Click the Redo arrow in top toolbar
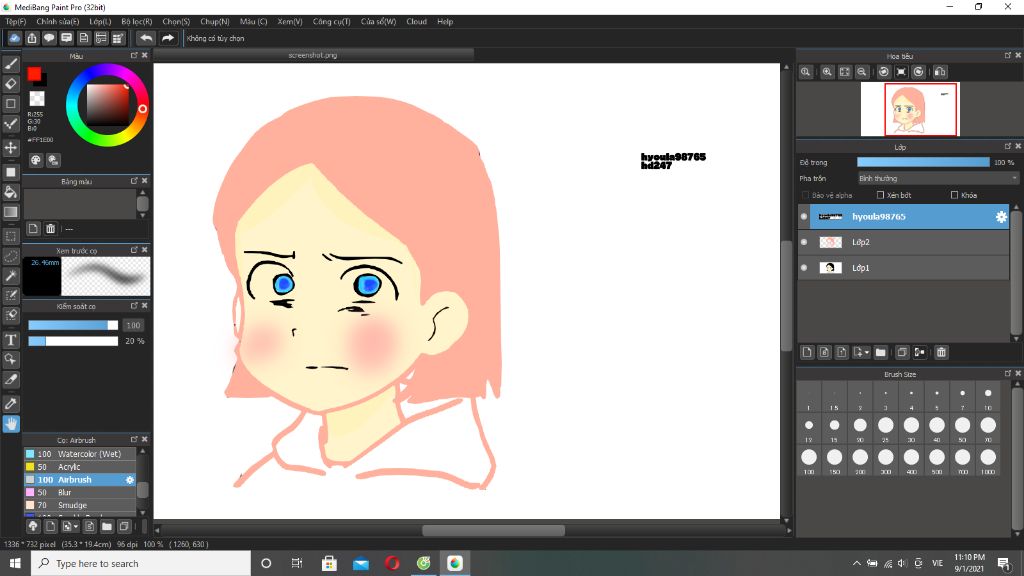This screenshot has height=576, width=1024. pos(168,38)
